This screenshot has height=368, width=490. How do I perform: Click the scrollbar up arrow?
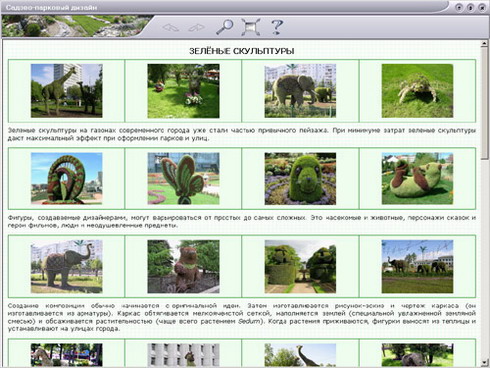(484, 43)
